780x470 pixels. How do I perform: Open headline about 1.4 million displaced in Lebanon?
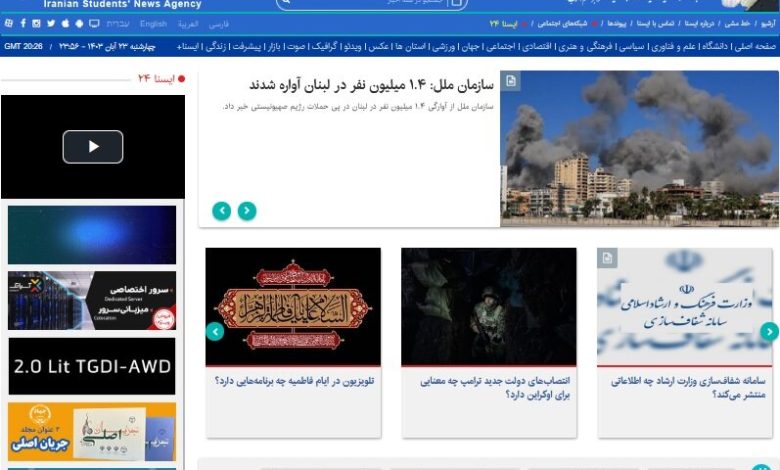(x=371, y=85)
